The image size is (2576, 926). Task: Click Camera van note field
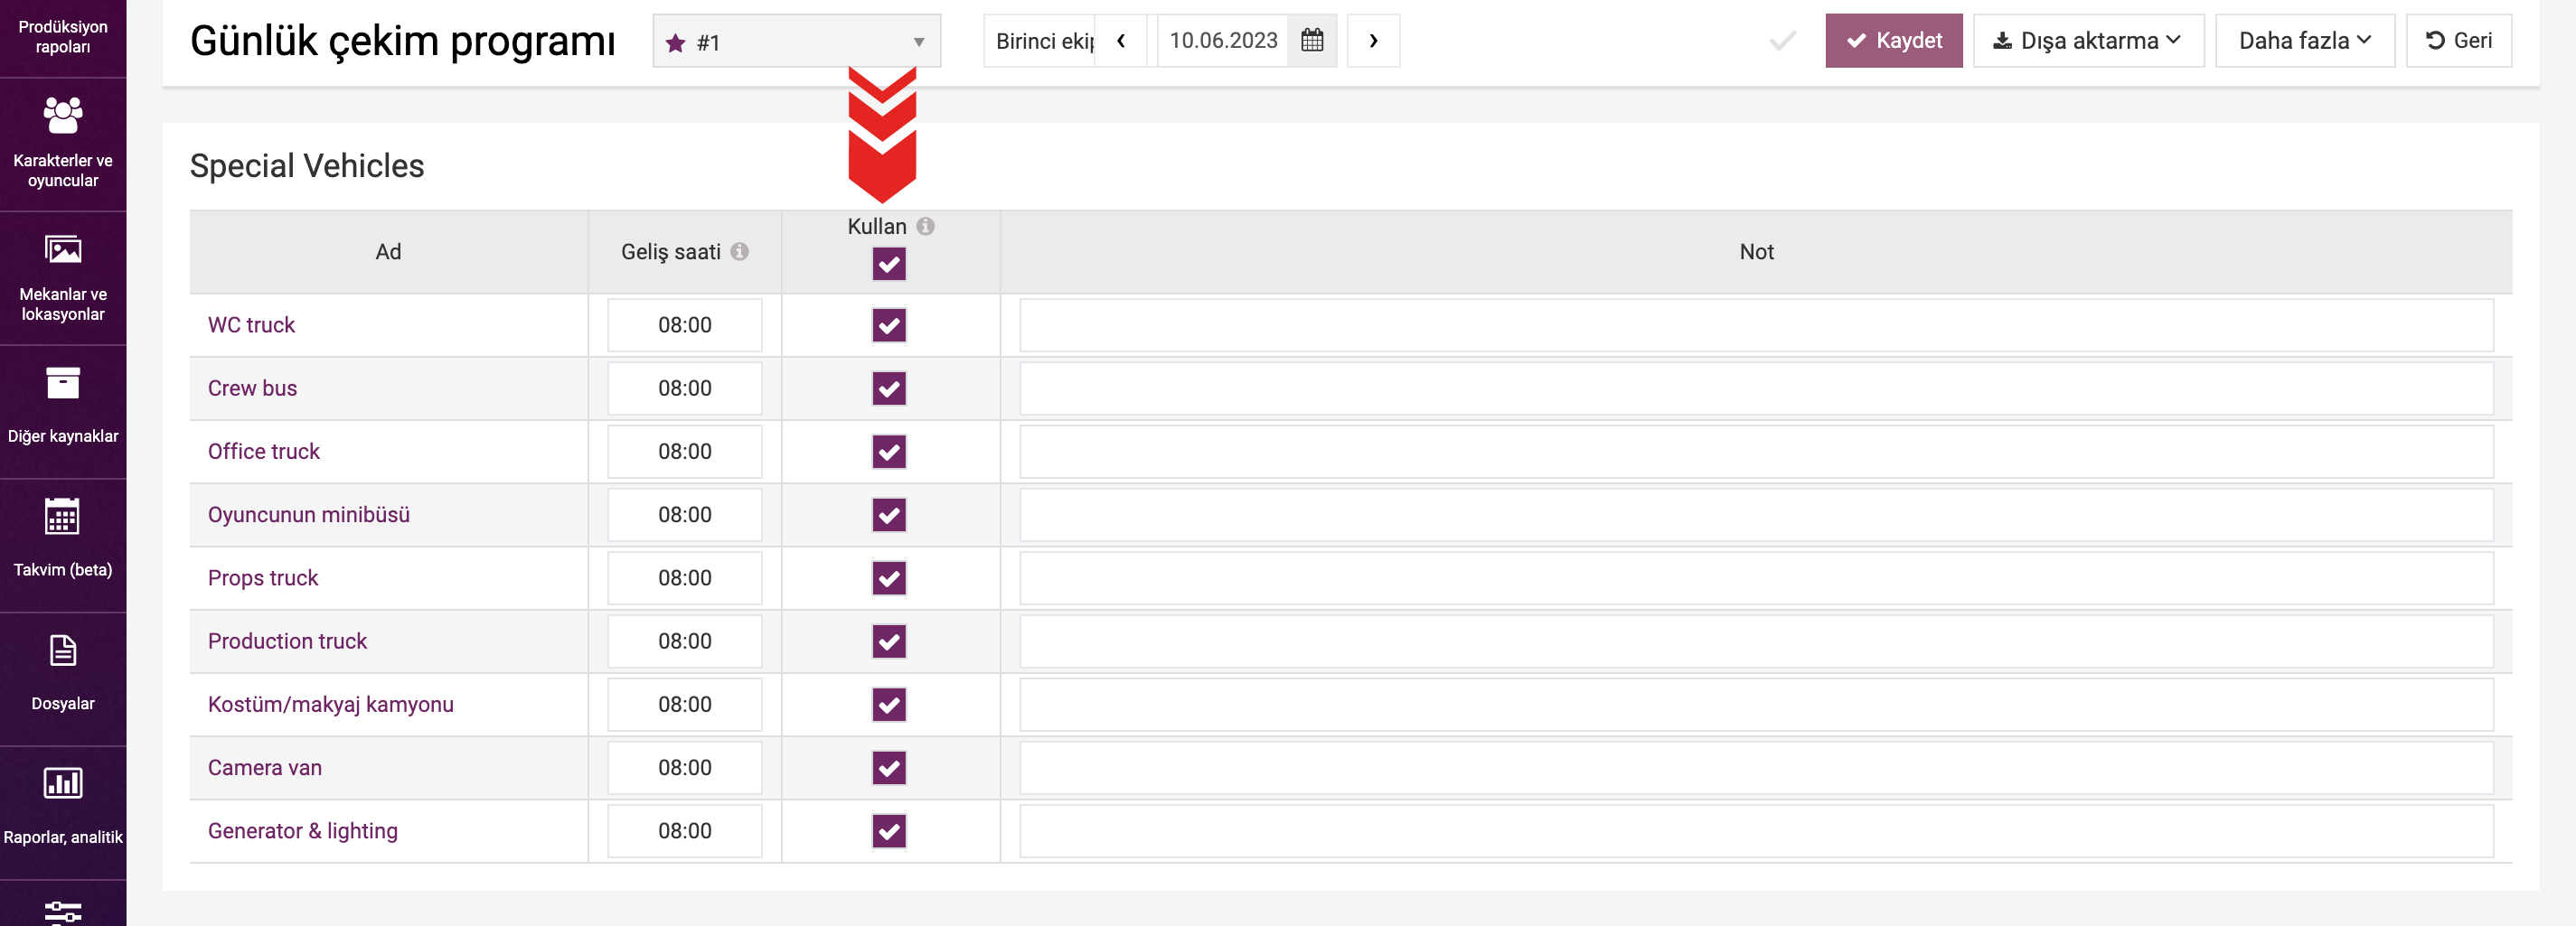point(1756,768)
